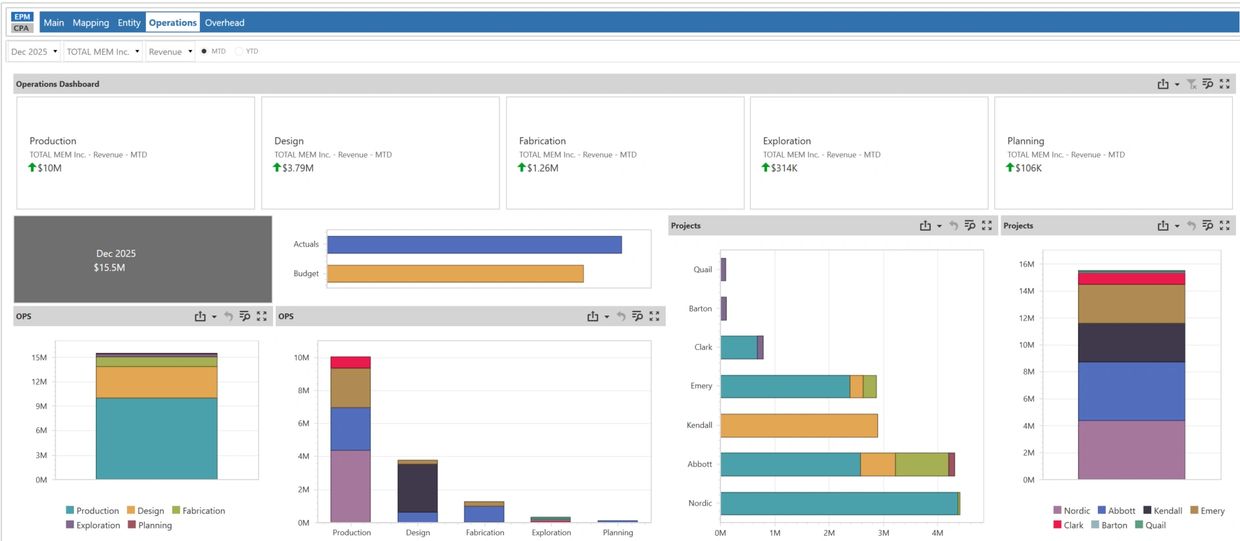Open the Dec 2025 period dropdown
This screenshot has height=541, width=1240.
34,51
